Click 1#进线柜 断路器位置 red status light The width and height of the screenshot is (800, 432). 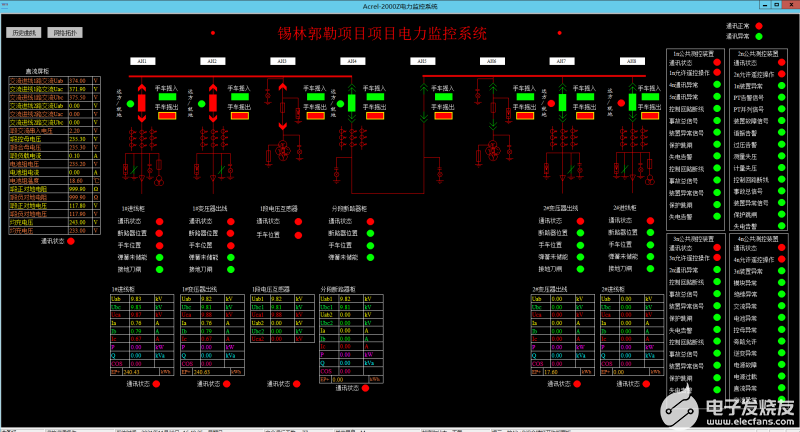[160, 233]
